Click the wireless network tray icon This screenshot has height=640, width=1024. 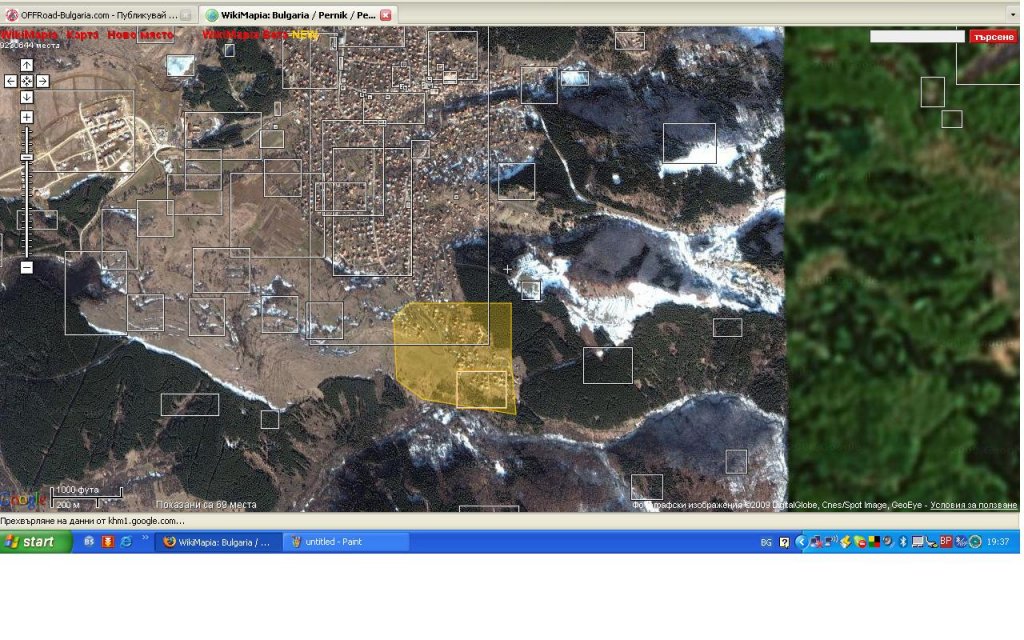click(x=831, y=541)
